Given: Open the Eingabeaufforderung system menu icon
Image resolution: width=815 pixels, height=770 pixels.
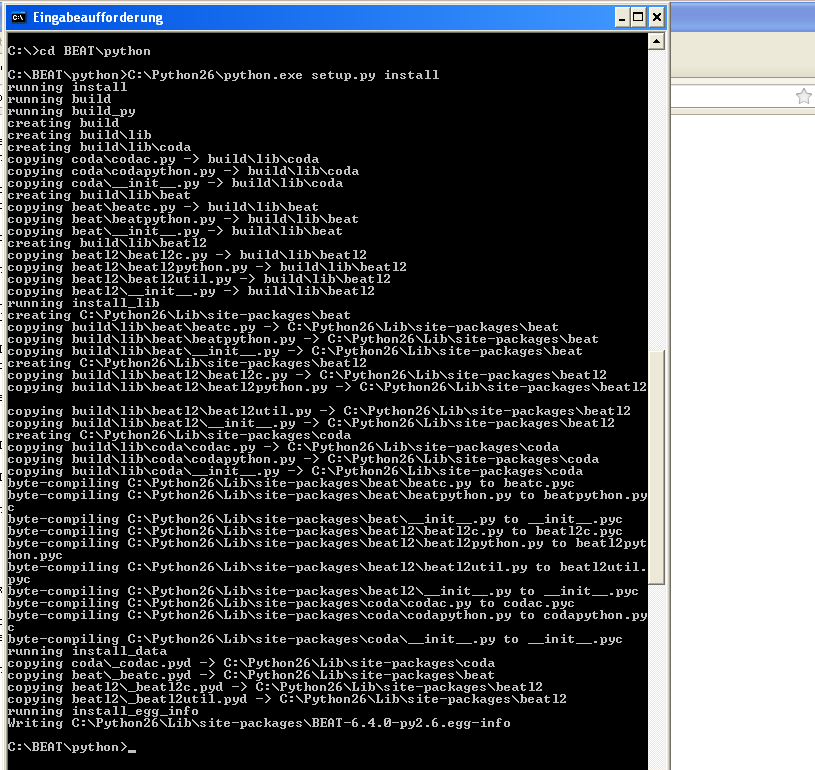Looking at the screenshot, I should click(18, 17).
